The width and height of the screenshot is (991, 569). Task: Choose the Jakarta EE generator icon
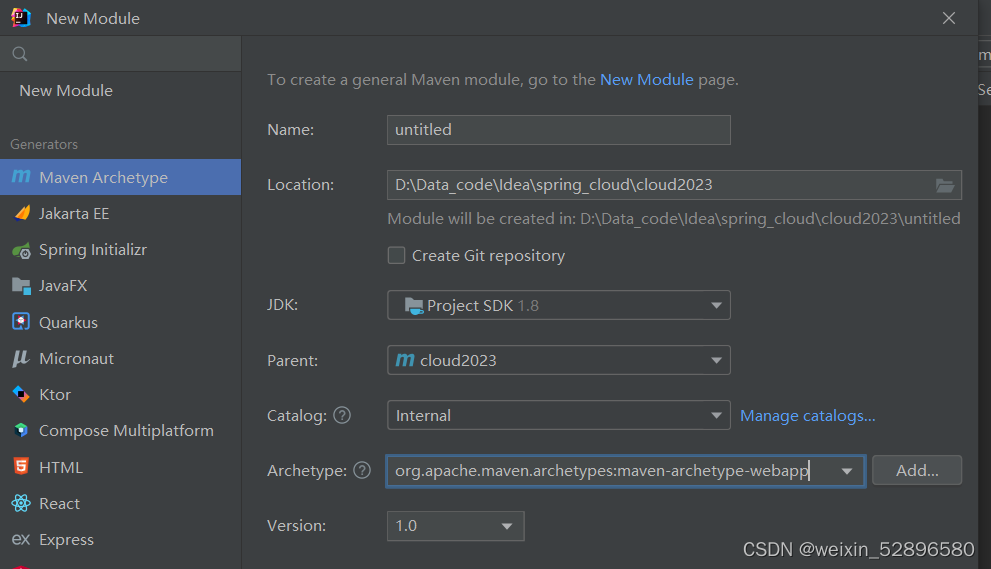21,213
